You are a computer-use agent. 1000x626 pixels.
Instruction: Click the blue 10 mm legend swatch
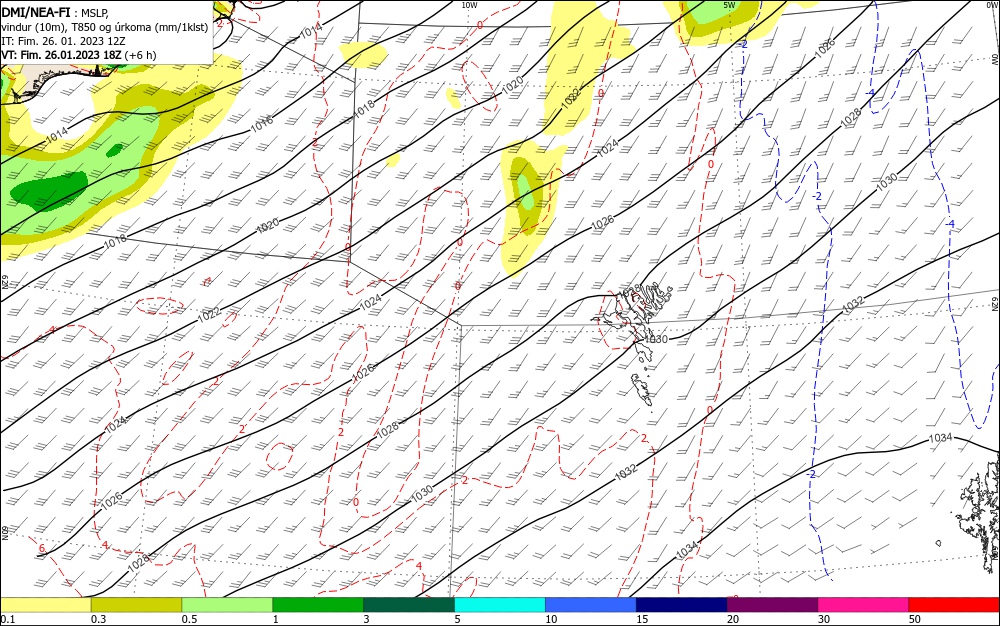[591, 605]
